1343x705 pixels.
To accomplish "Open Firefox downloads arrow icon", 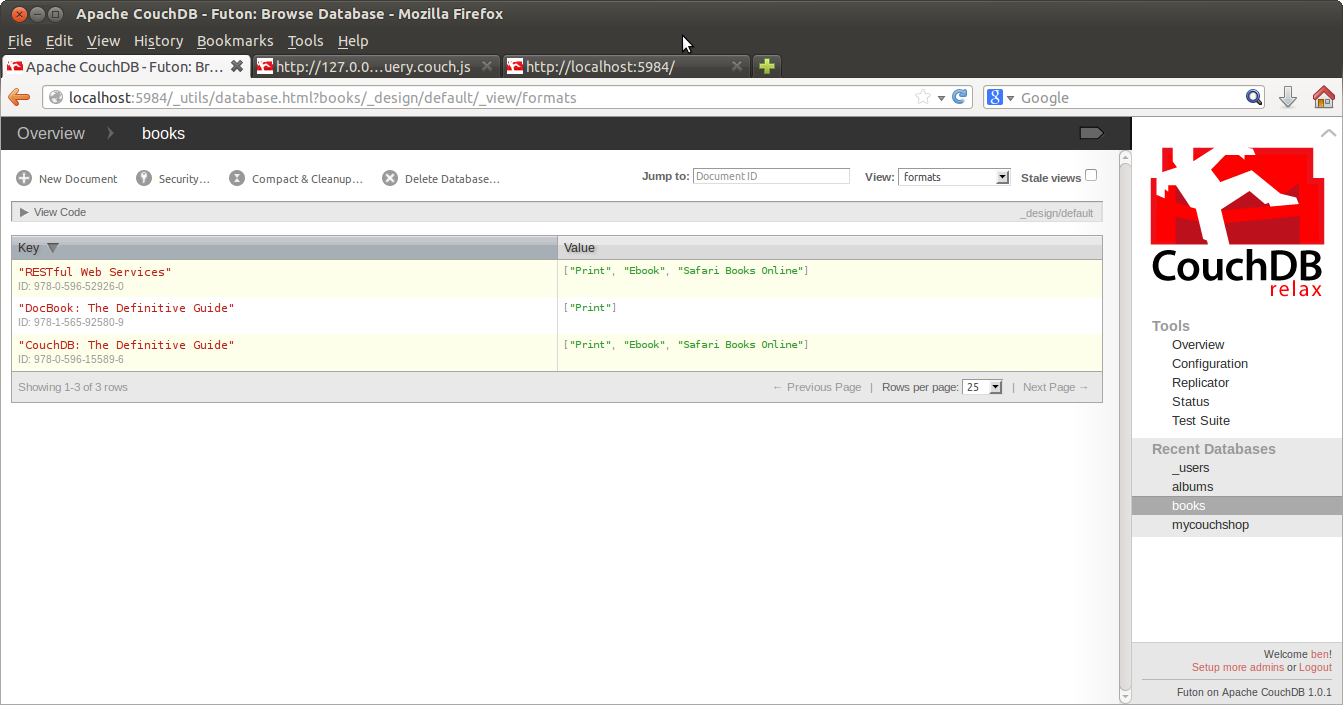I will [1288, 97].
